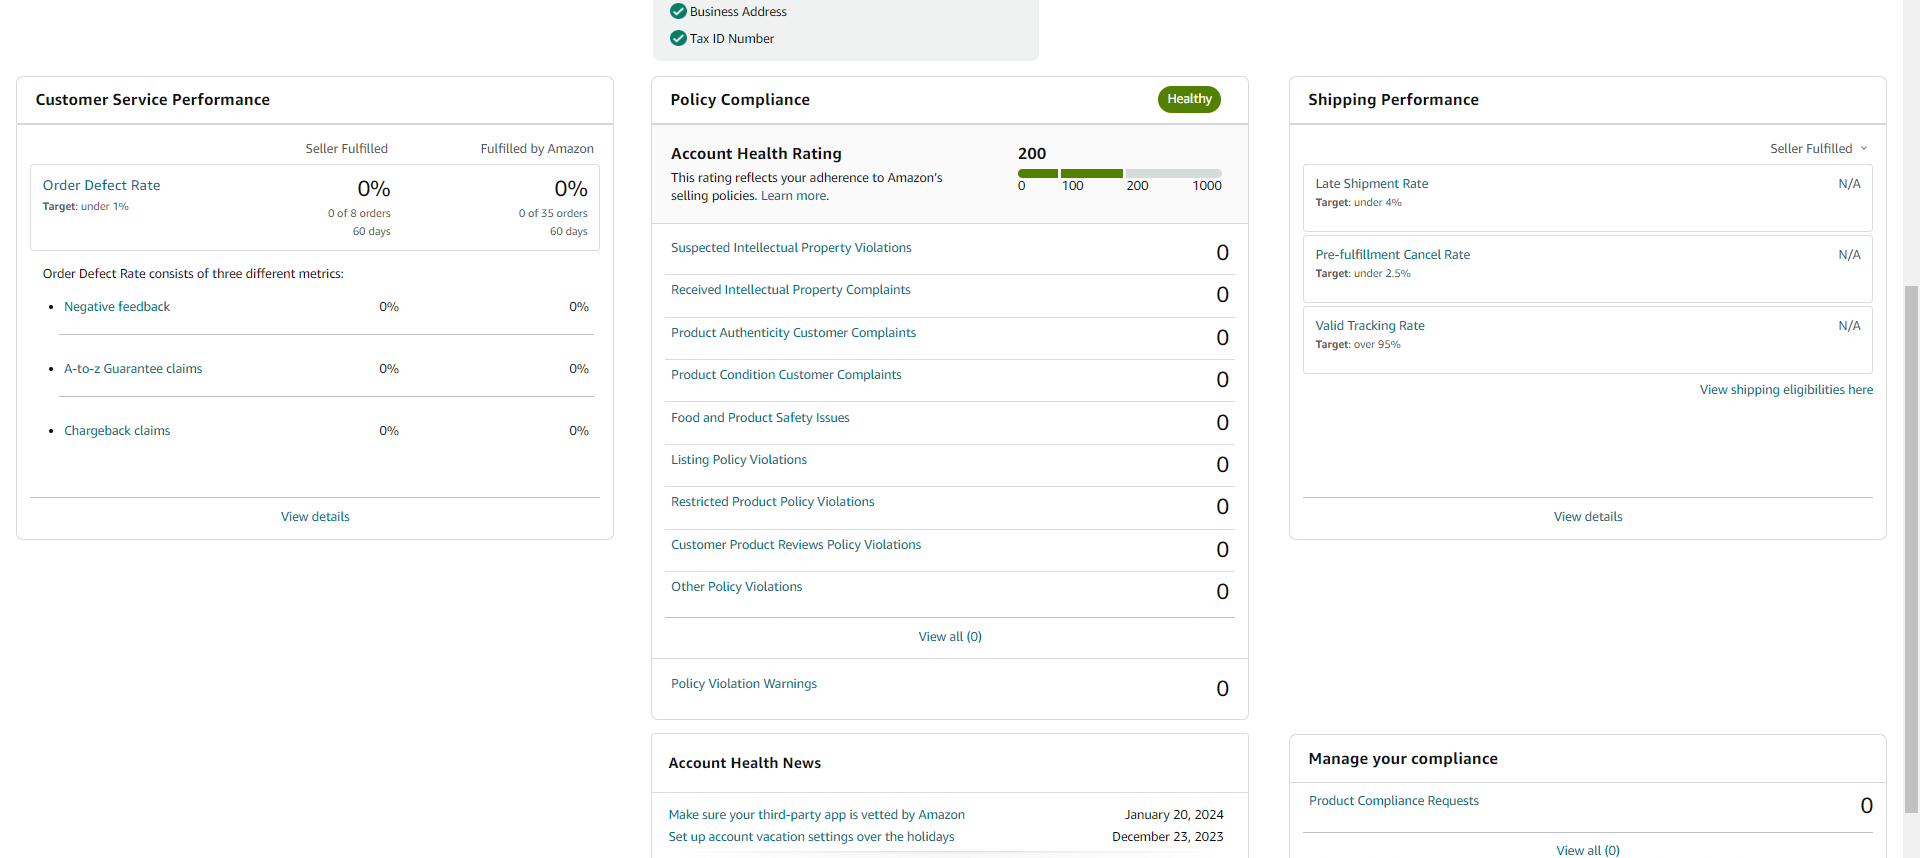This screenshot has width=1920, height=858.
Task: Open Valid Tracking Rate metric
Action: click(x=1370, y=326)
